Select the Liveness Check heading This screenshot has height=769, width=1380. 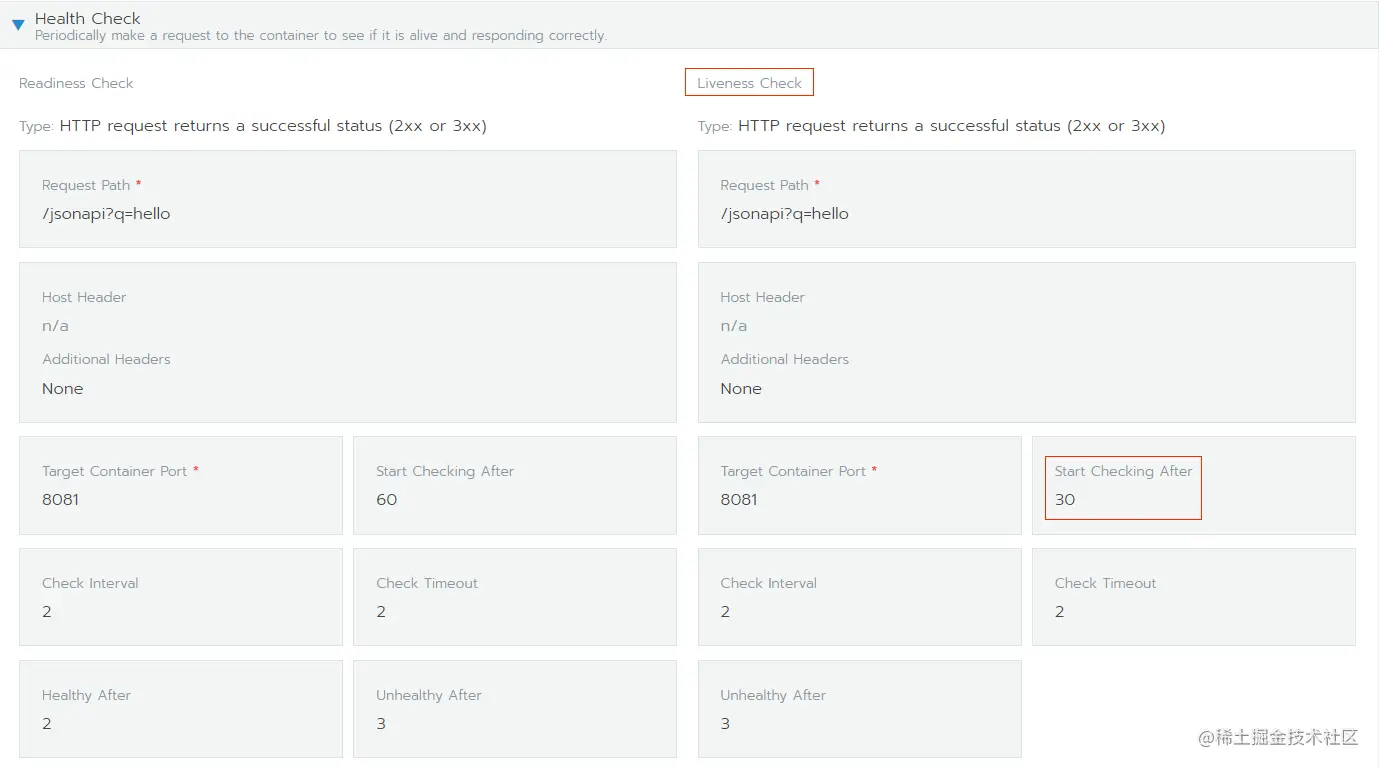749,83
